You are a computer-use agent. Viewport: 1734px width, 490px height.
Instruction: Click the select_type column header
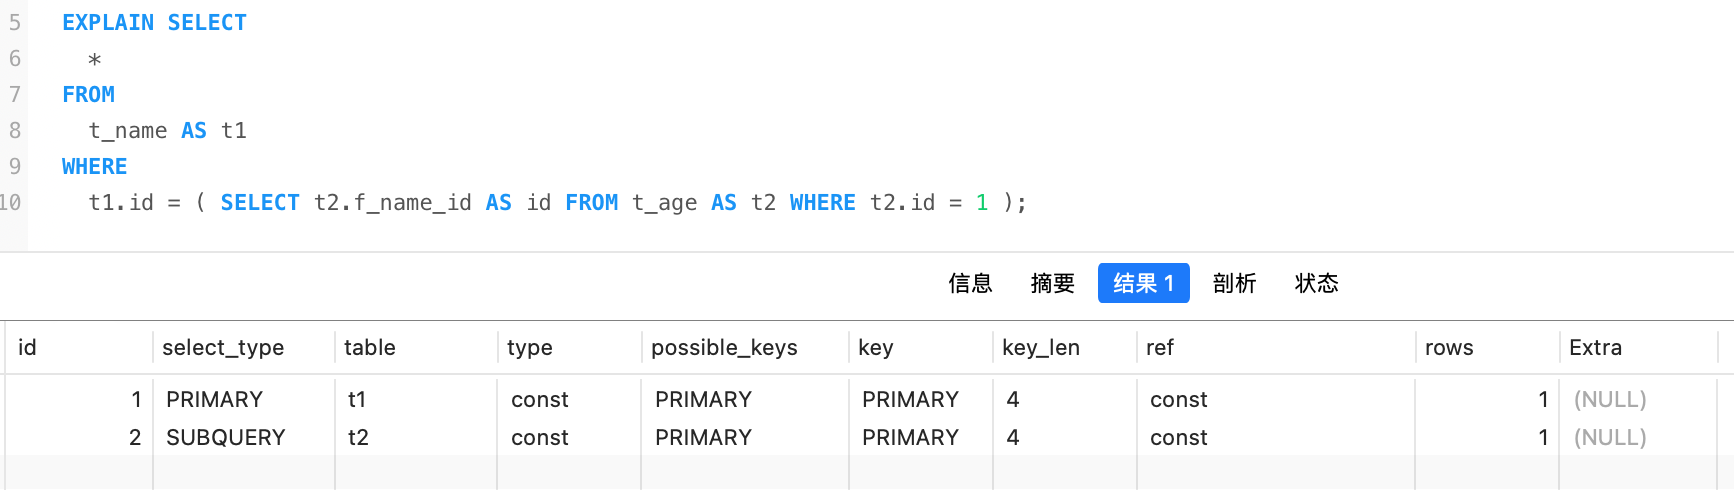[223, 348]
